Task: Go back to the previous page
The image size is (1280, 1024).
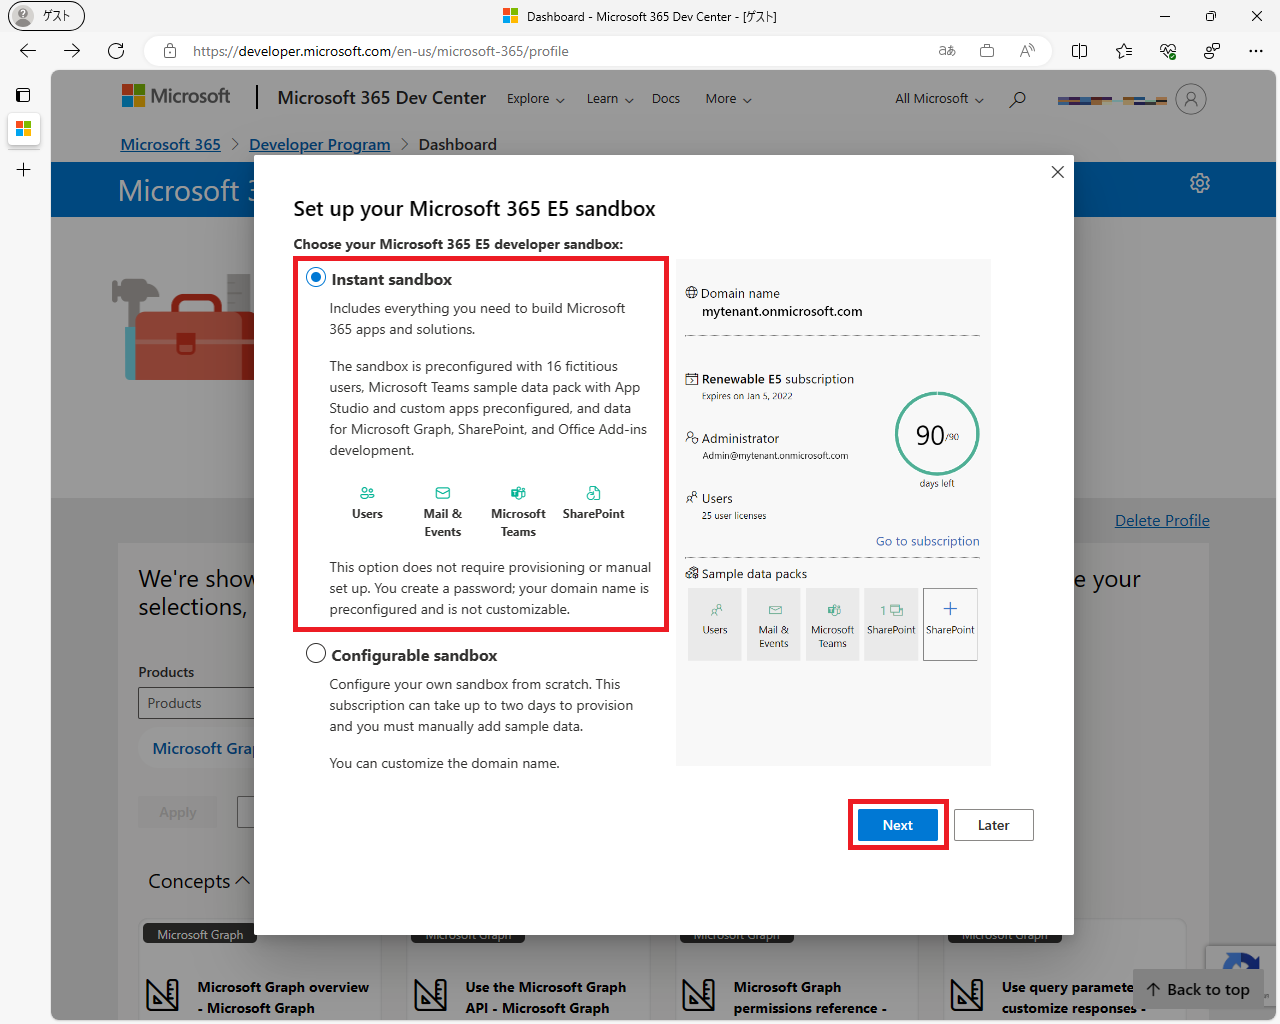Action: (28, 51)
